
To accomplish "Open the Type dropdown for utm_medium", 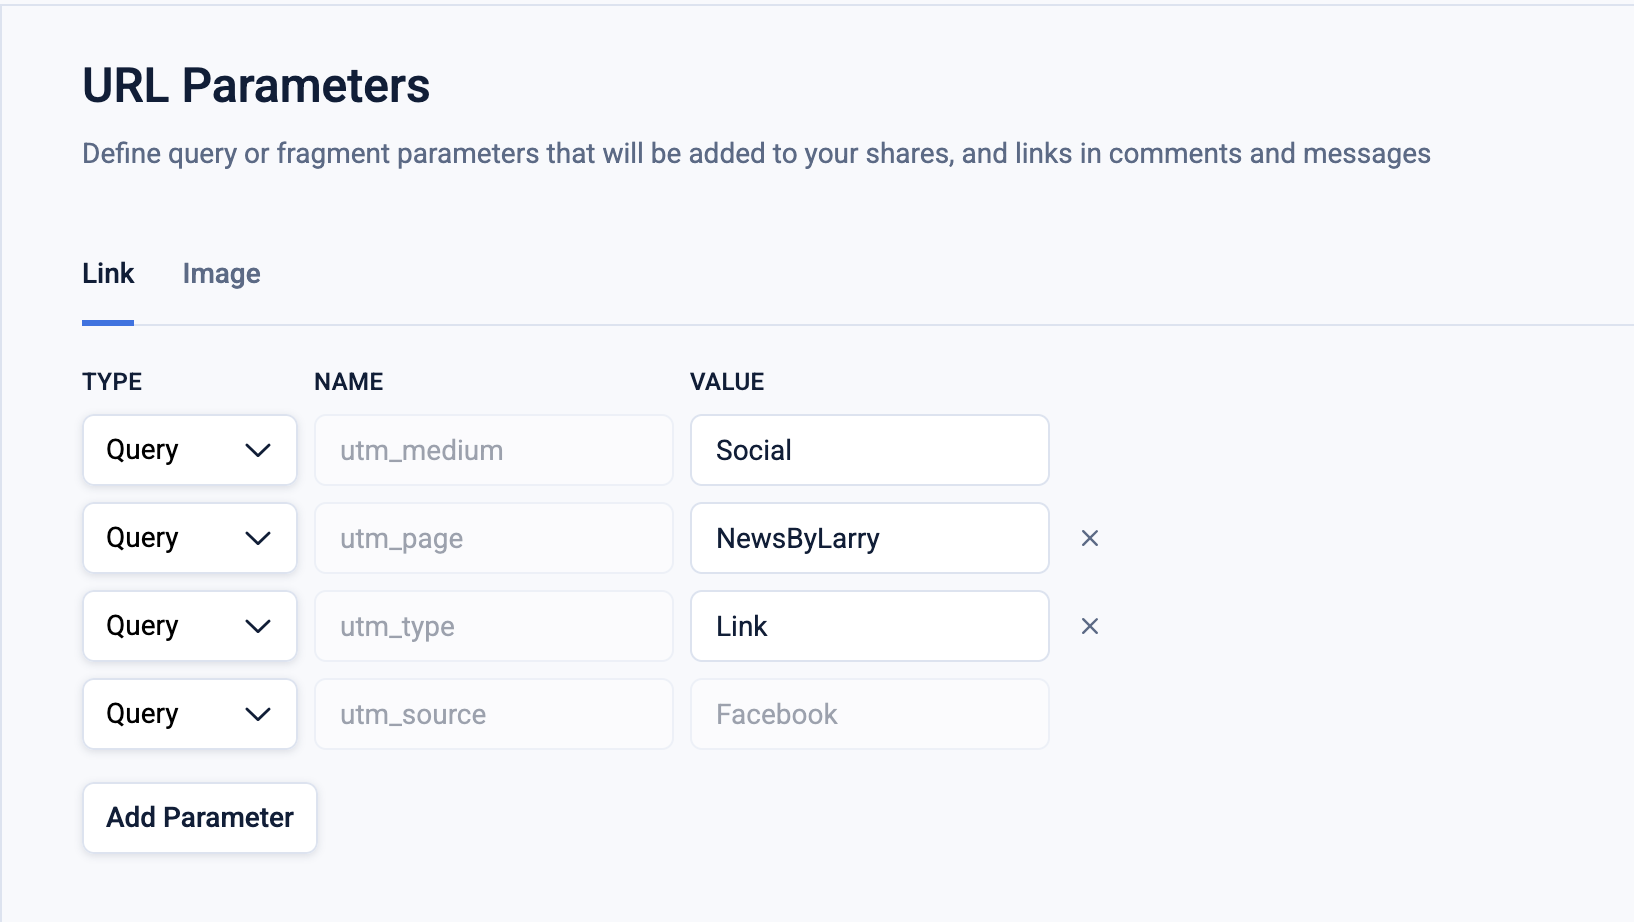I will click(x=190, y=450).
